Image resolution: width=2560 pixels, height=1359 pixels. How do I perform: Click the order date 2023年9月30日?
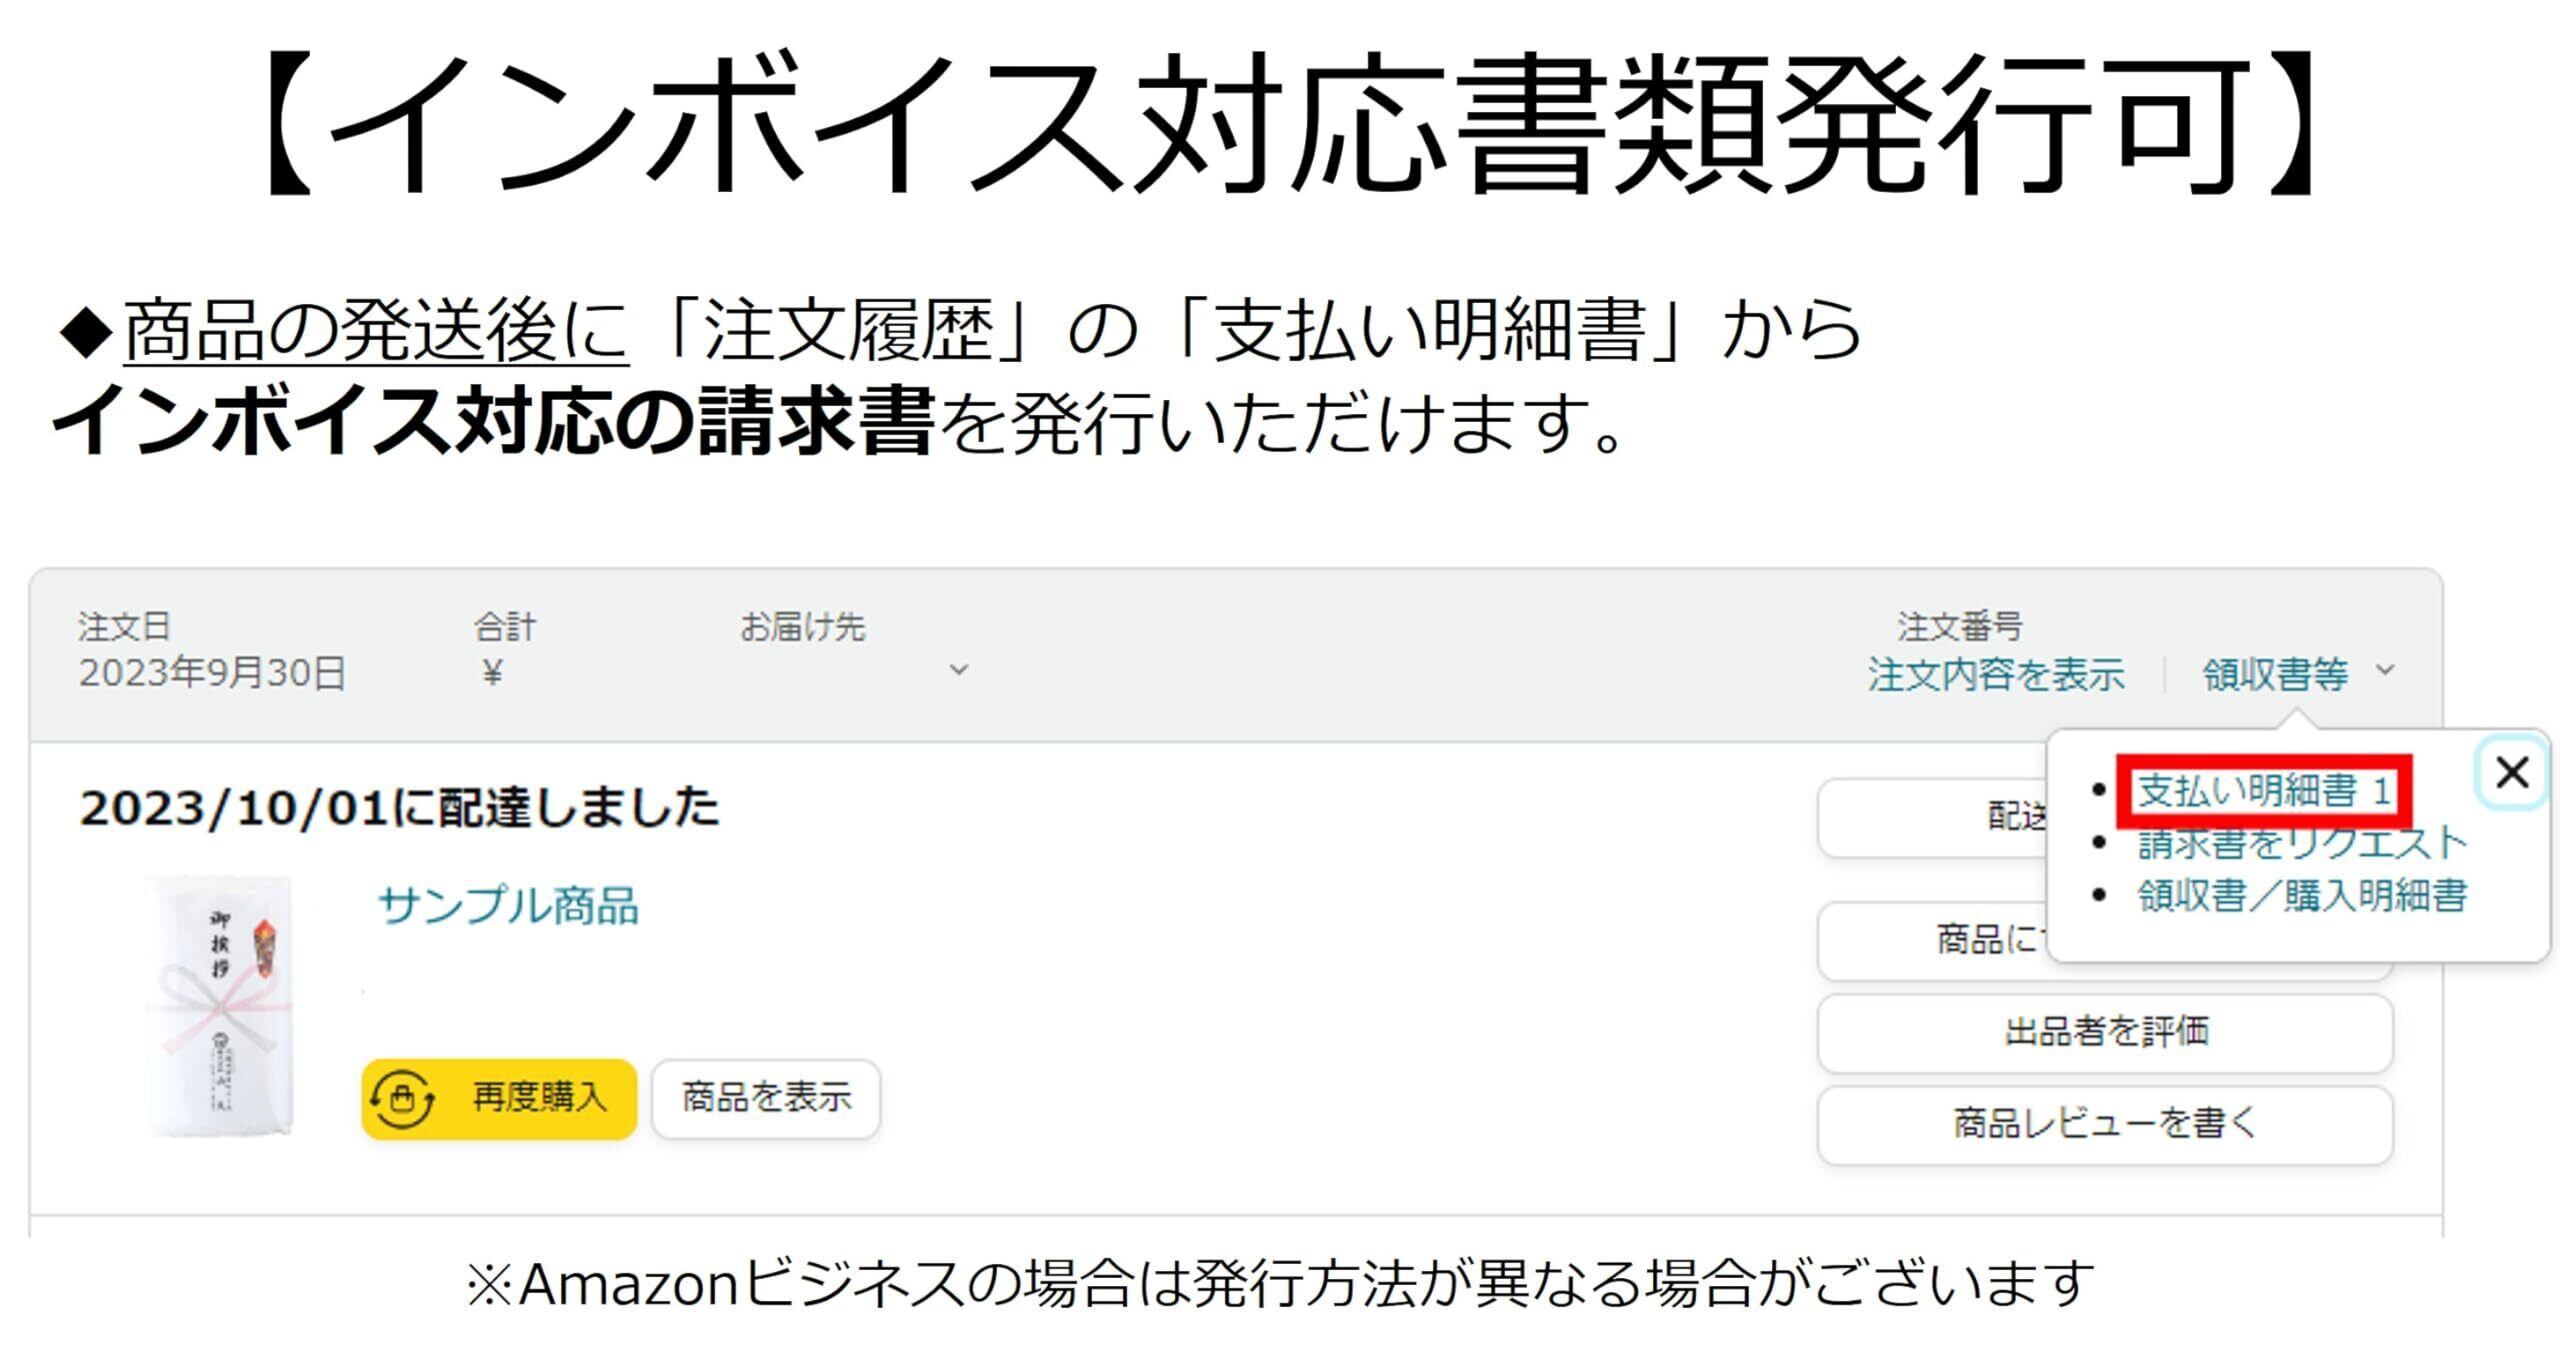pyautogui.click(x=212, y=674)
